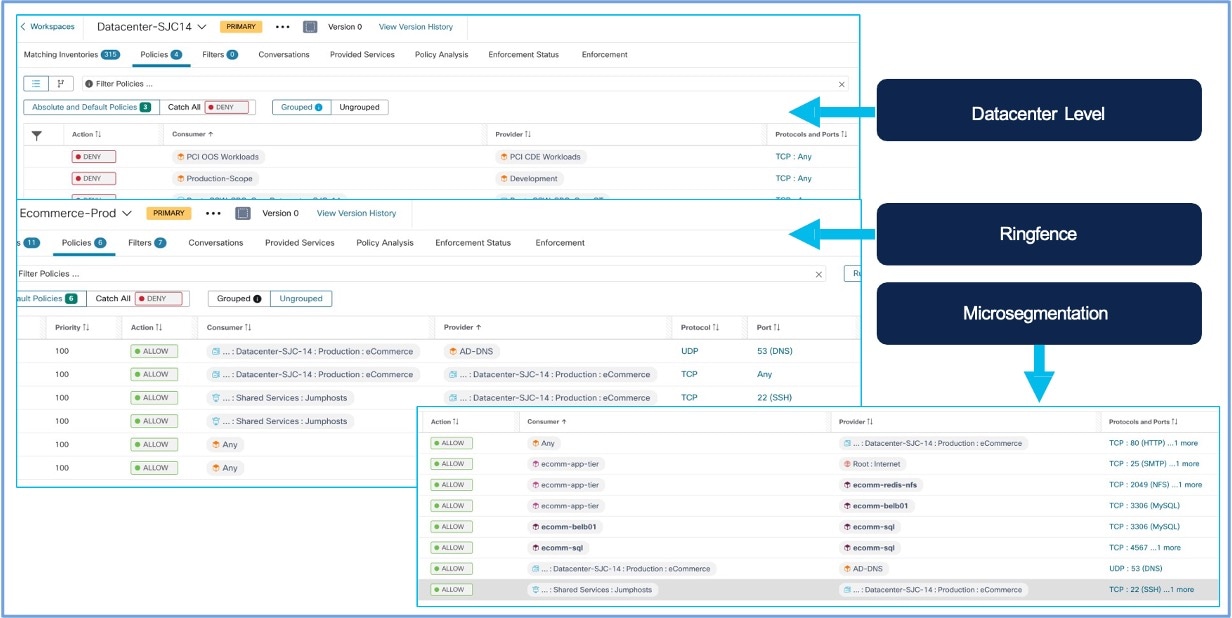This screenshot has width=1232, height=618.
Task: Open Conversations tab in the Datacenter-SJC14 panel
Action: (x=284, y=55)
